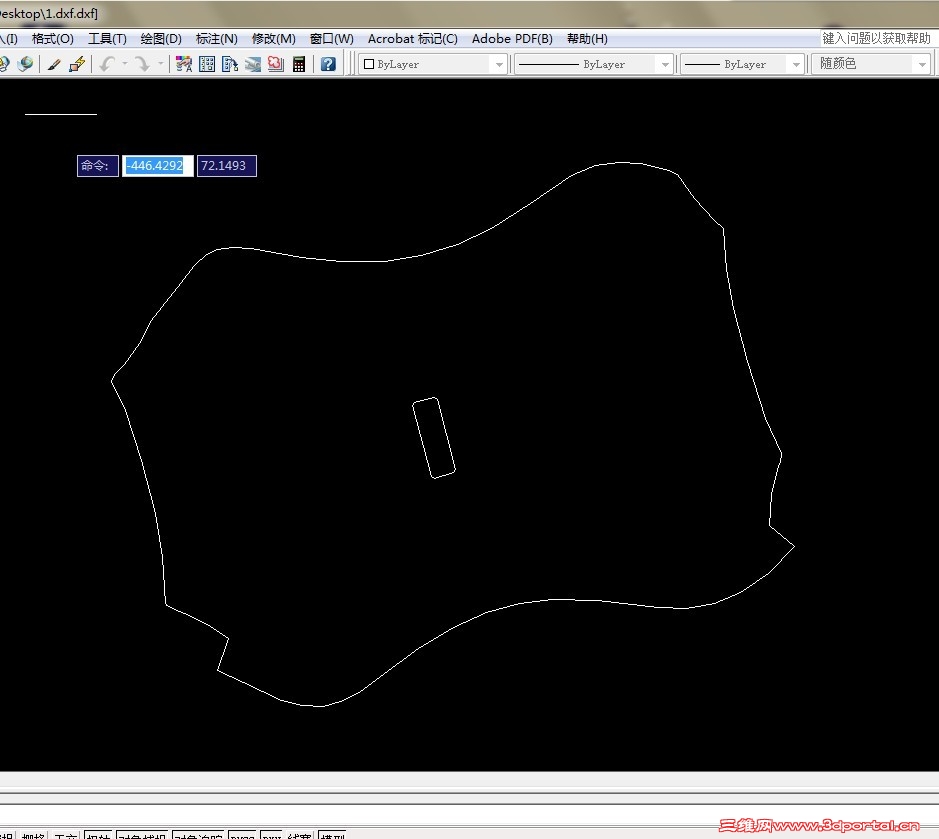This screenshot has width=939, height=839.
Task: Open the 工具(T) menu
Action: pyautogui.click(x=107, y=39)
